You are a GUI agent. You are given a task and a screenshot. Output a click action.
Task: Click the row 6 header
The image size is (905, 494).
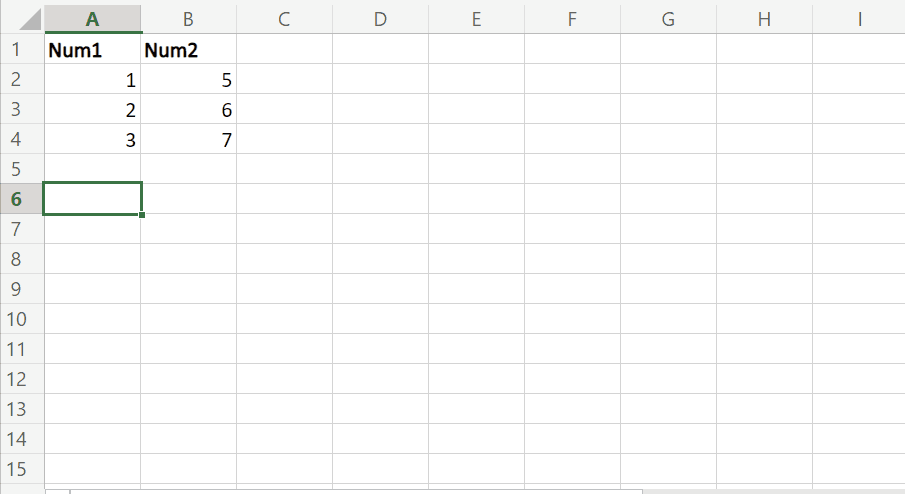15,199
